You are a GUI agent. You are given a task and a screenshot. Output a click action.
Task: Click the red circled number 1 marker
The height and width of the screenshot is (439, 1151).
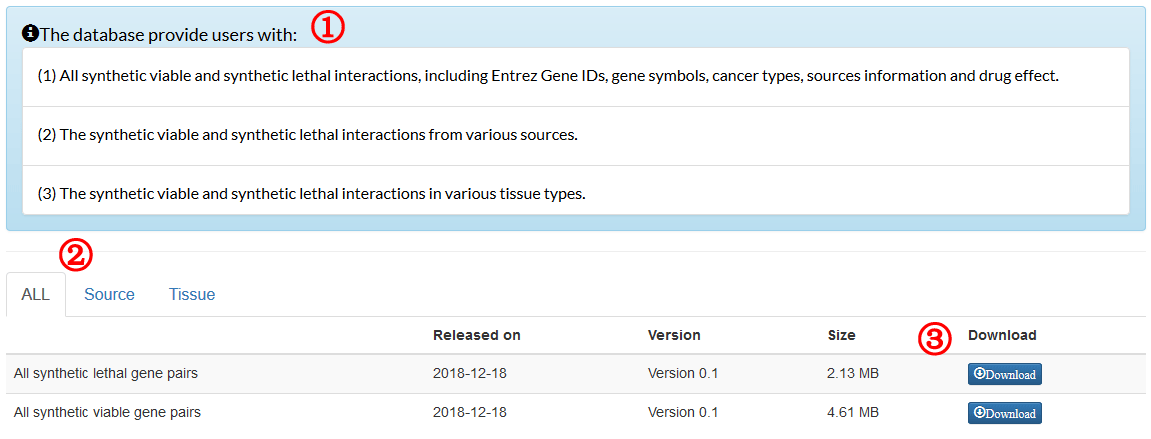pos(328,28)
